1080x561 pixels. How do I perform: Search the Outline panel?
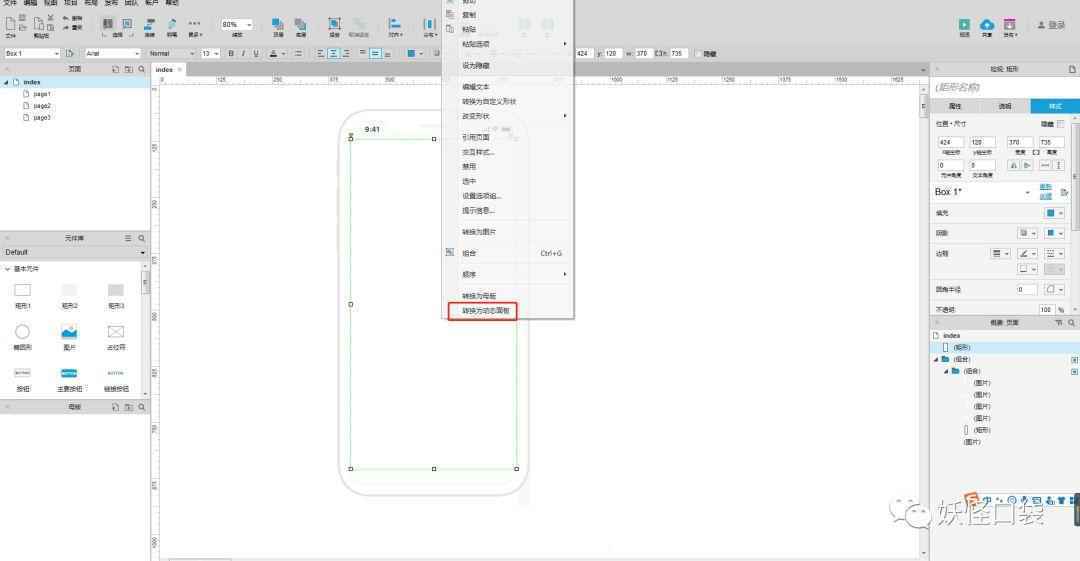click(1071, 323)
